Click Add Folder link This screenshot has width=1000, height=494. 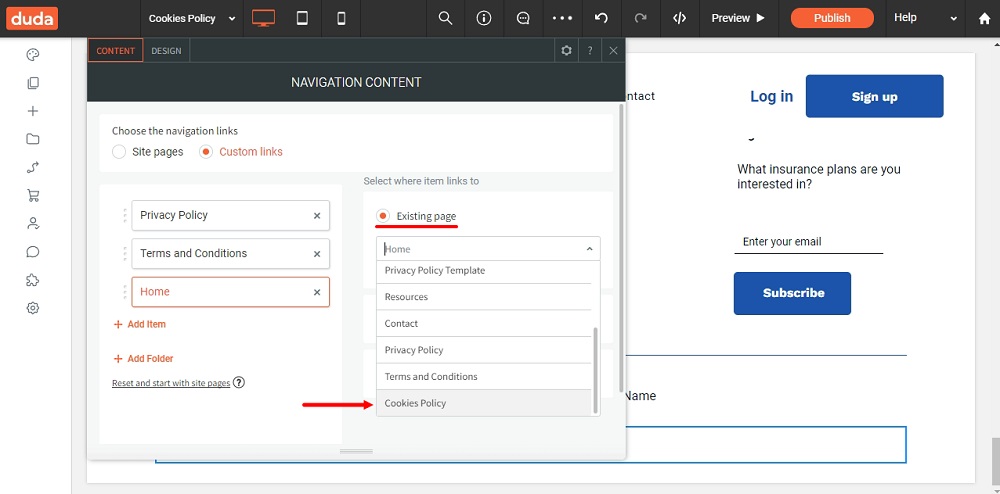[143, 358]
